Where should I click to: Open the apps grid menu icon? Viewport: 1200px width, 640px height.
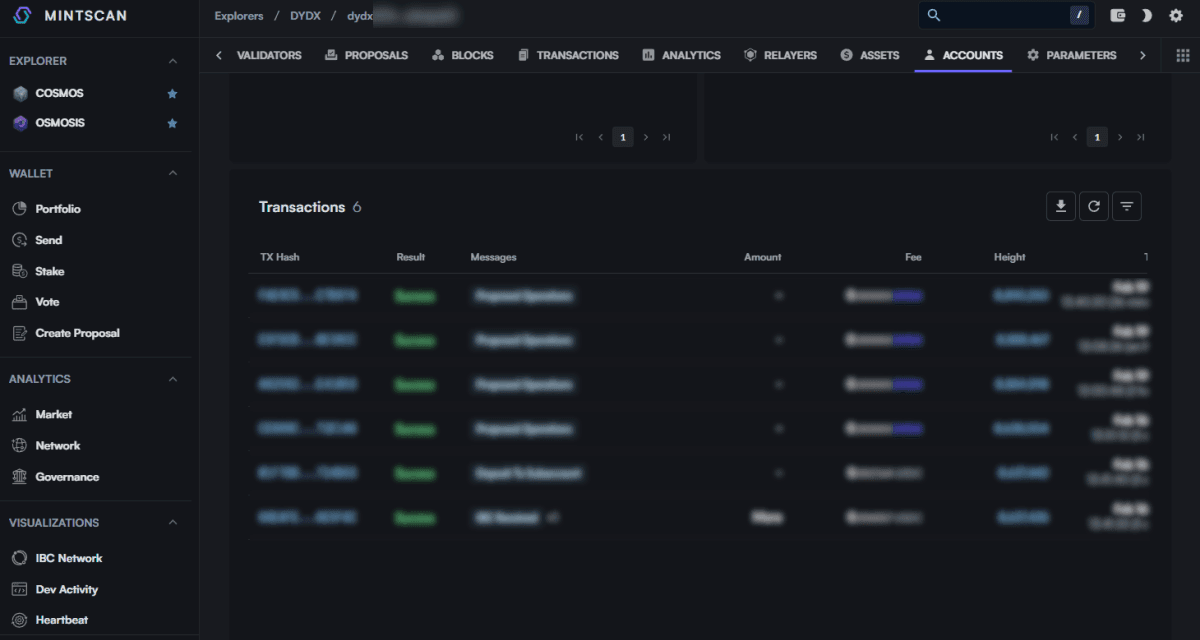(x=1182, y=56)
